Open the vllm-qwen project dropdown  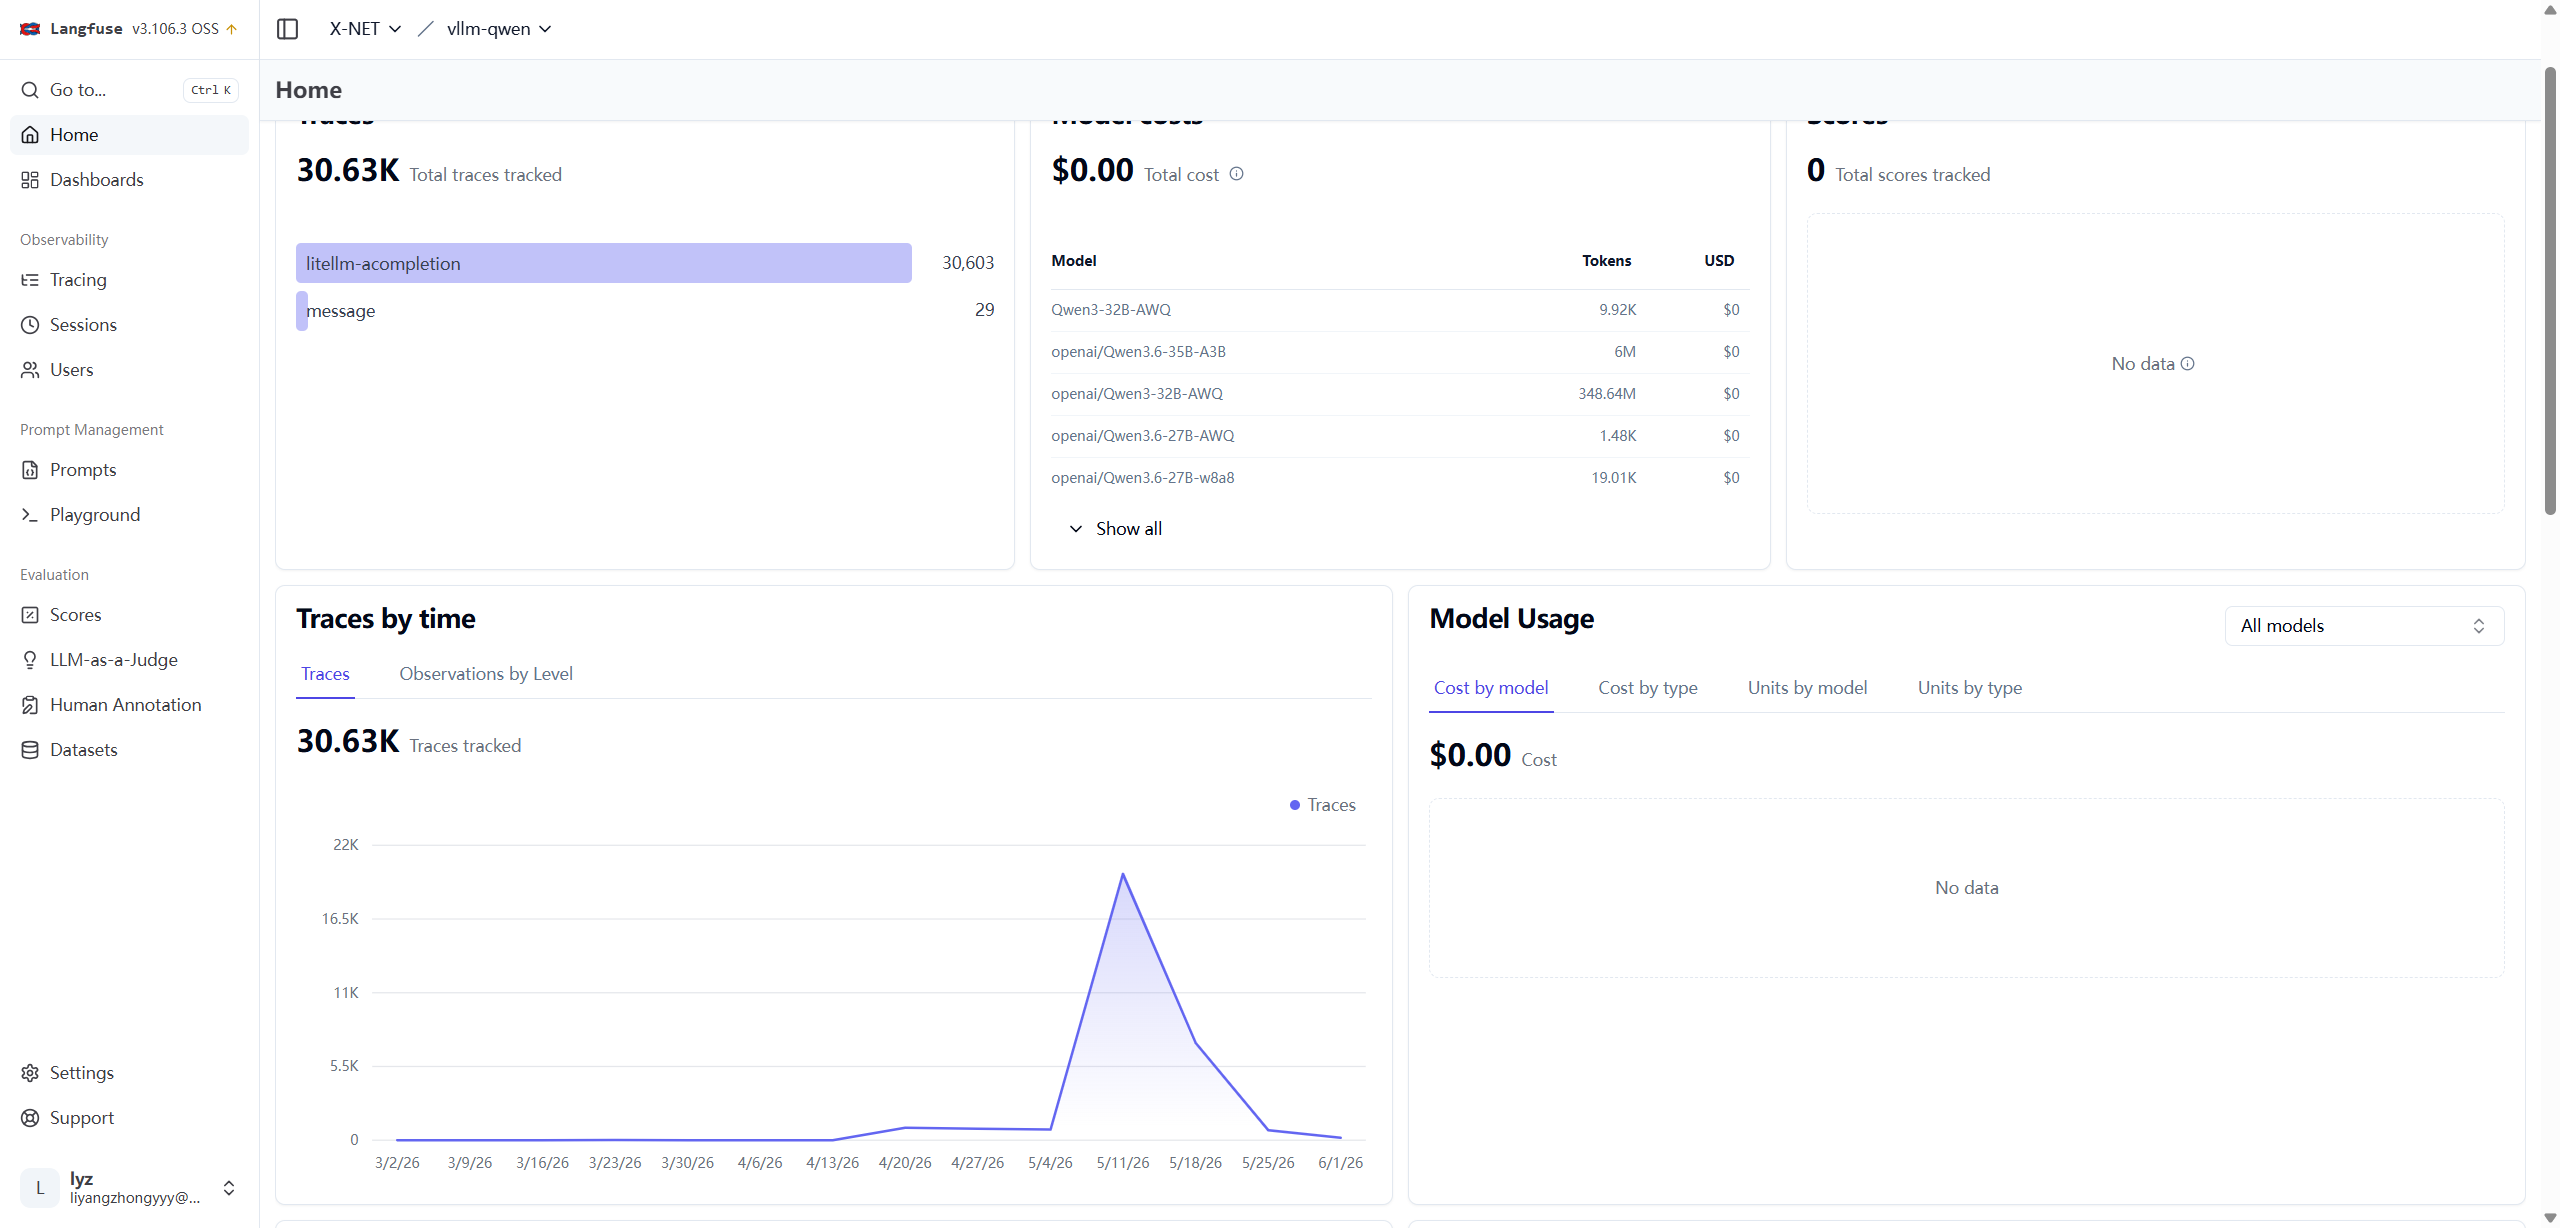coord(499,29)
